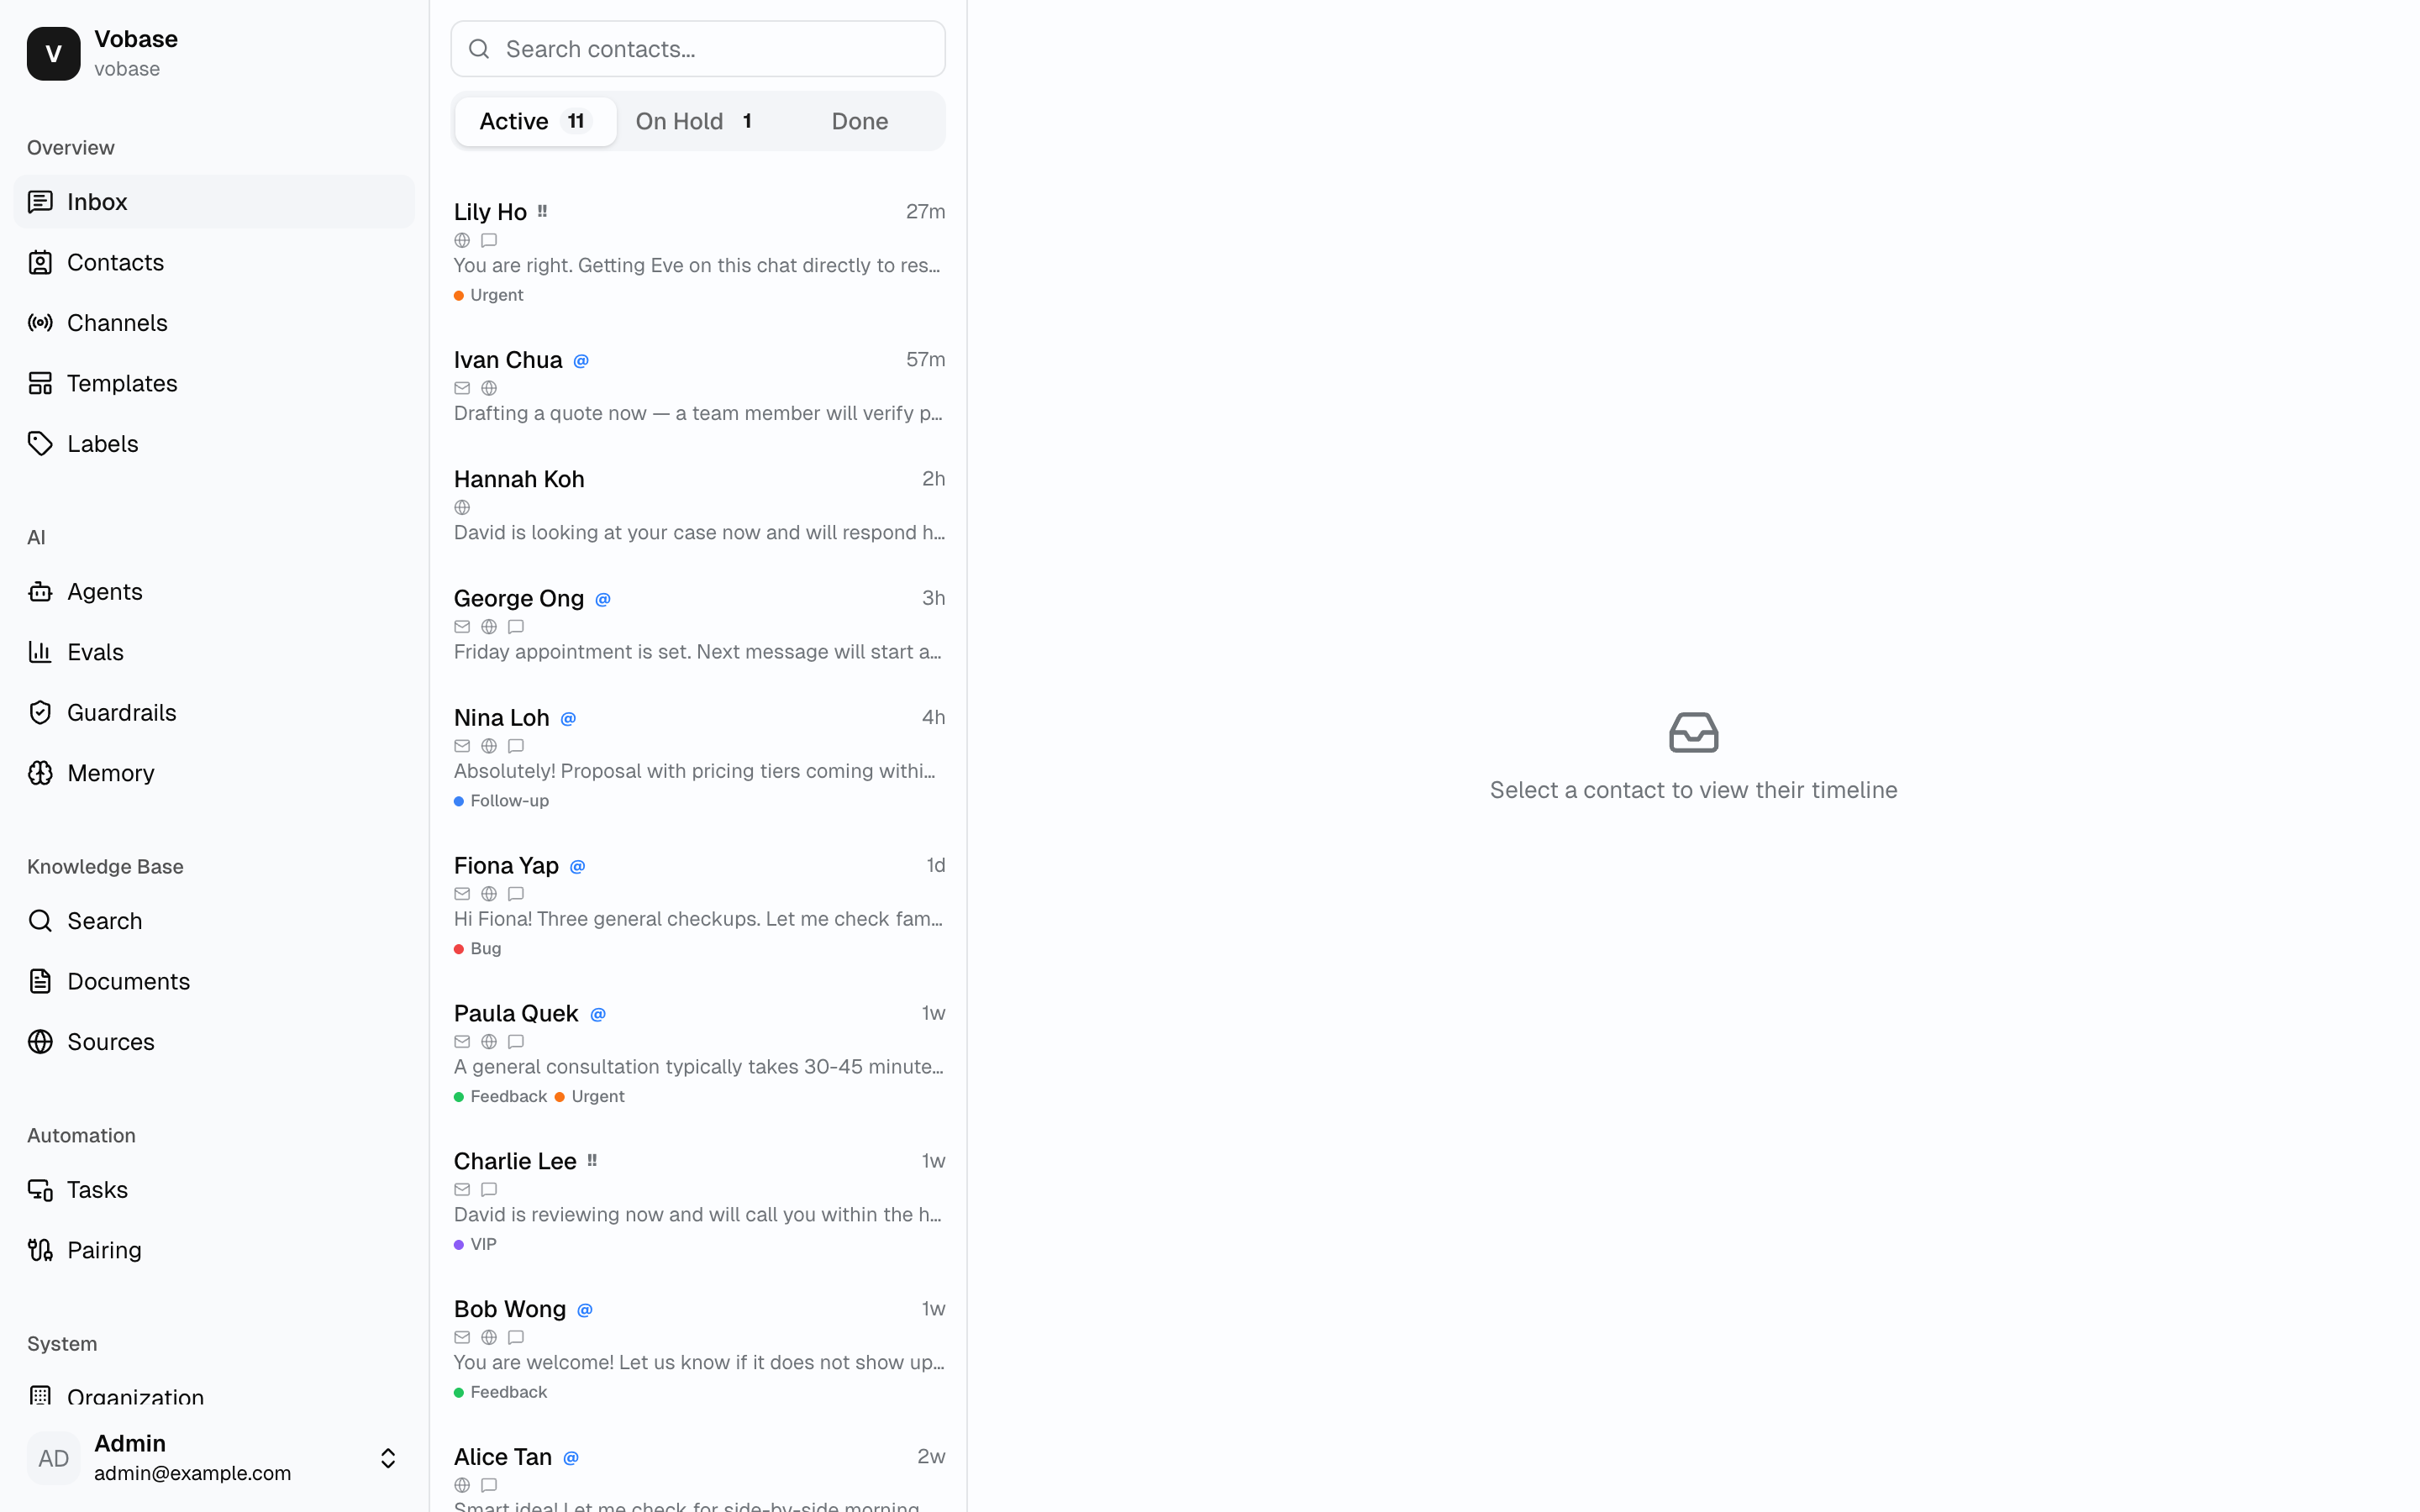The width and height of the screenshot is (2420, 1512).
Task: Open Labels via its tag icon
Action: [40, 444]
